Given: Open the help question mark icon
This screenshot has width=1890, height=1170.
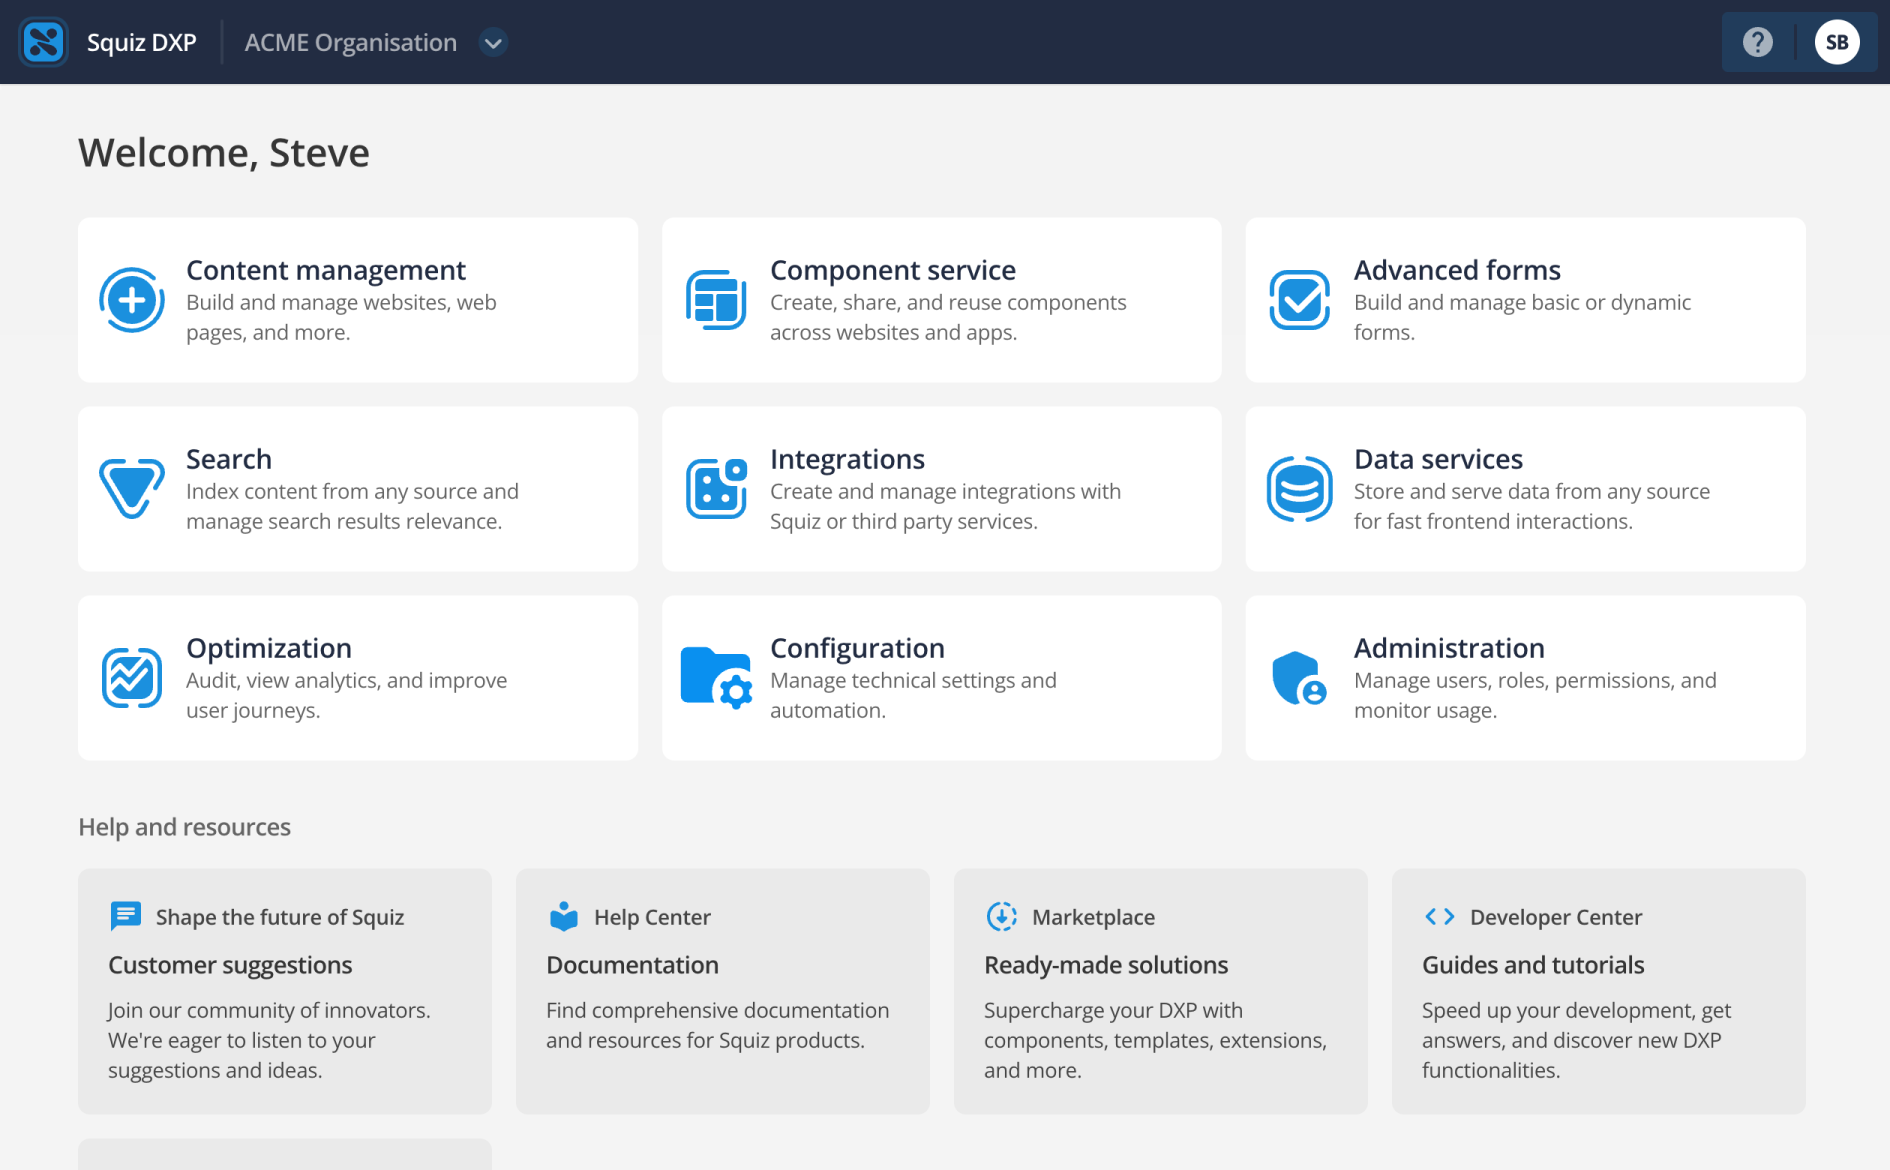Looking at the screenshot, I should click(1757, 42).
